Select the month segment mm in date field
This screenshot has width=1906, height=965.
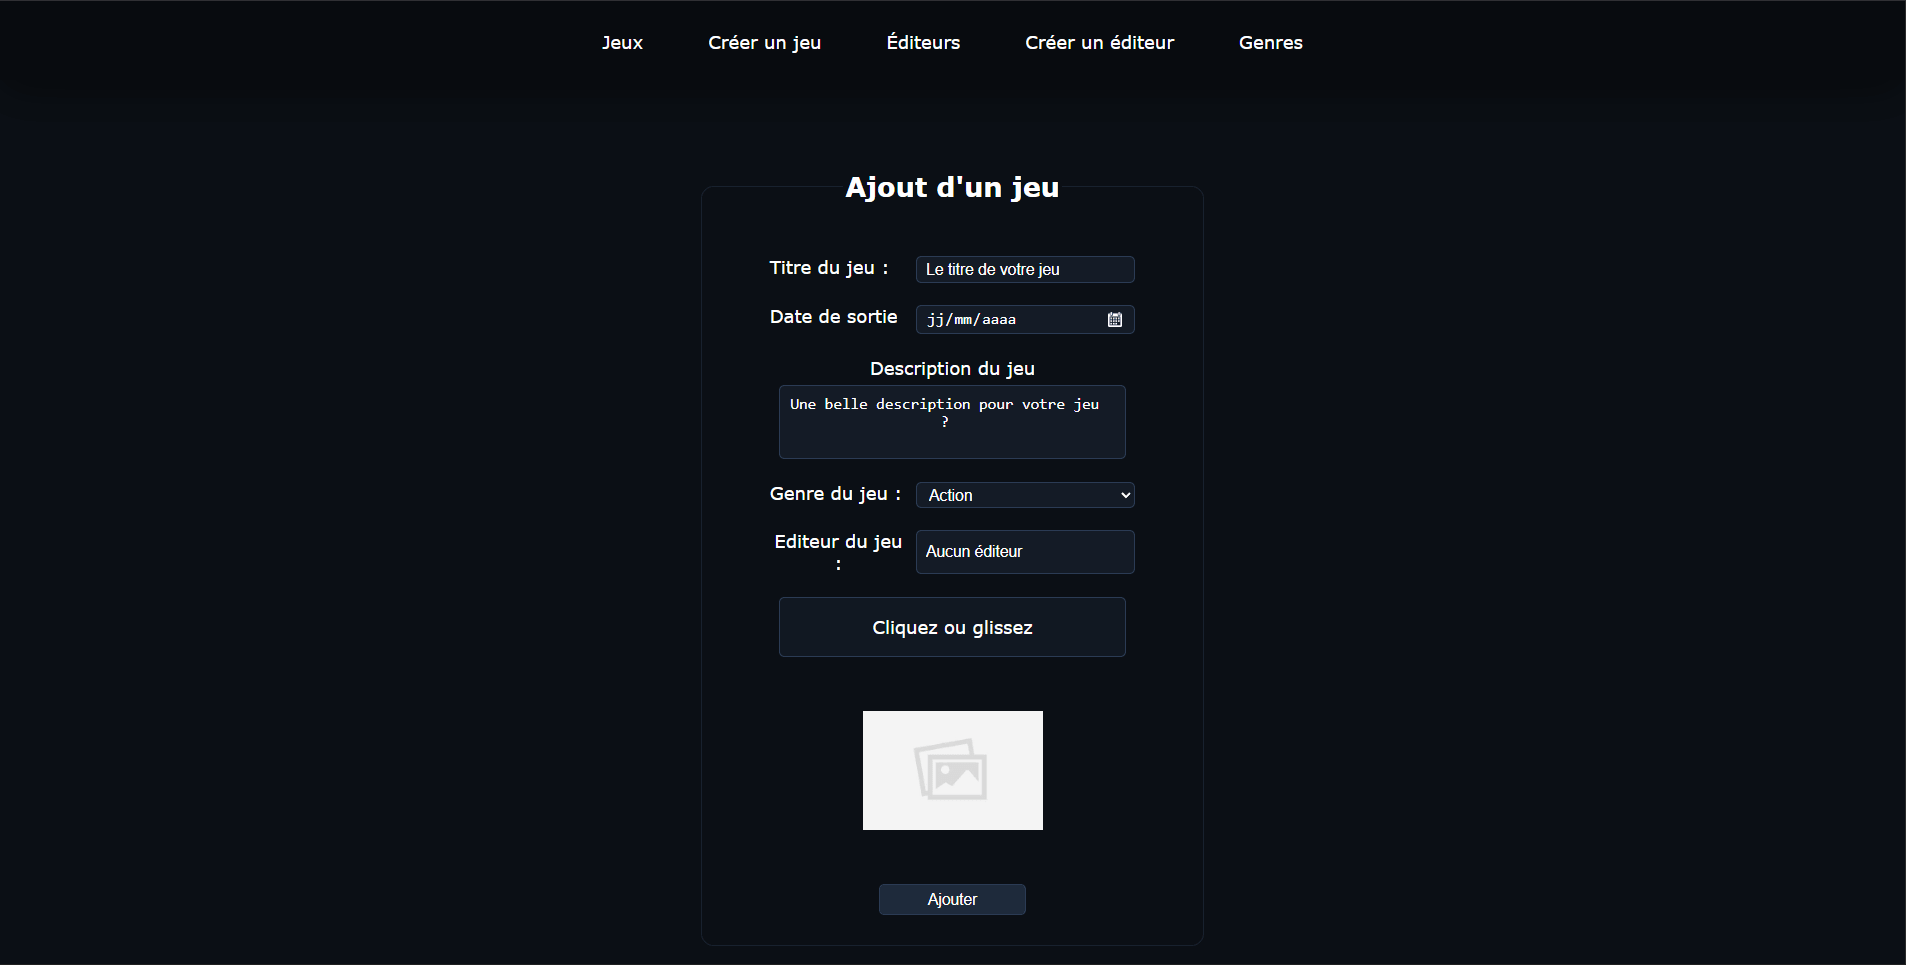[x=962, y=320]
